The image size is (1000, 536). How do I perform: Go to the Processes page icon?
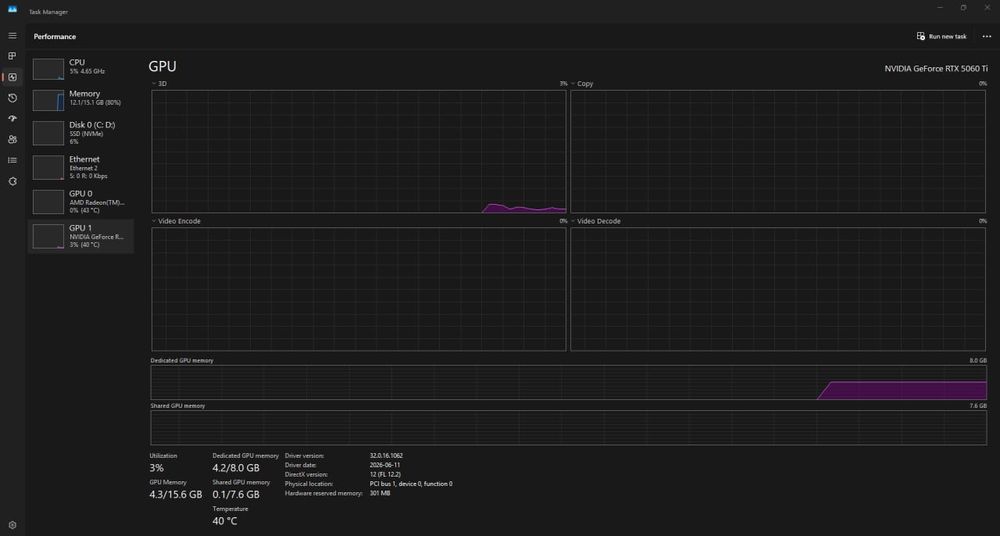click(x=12, y=56)
